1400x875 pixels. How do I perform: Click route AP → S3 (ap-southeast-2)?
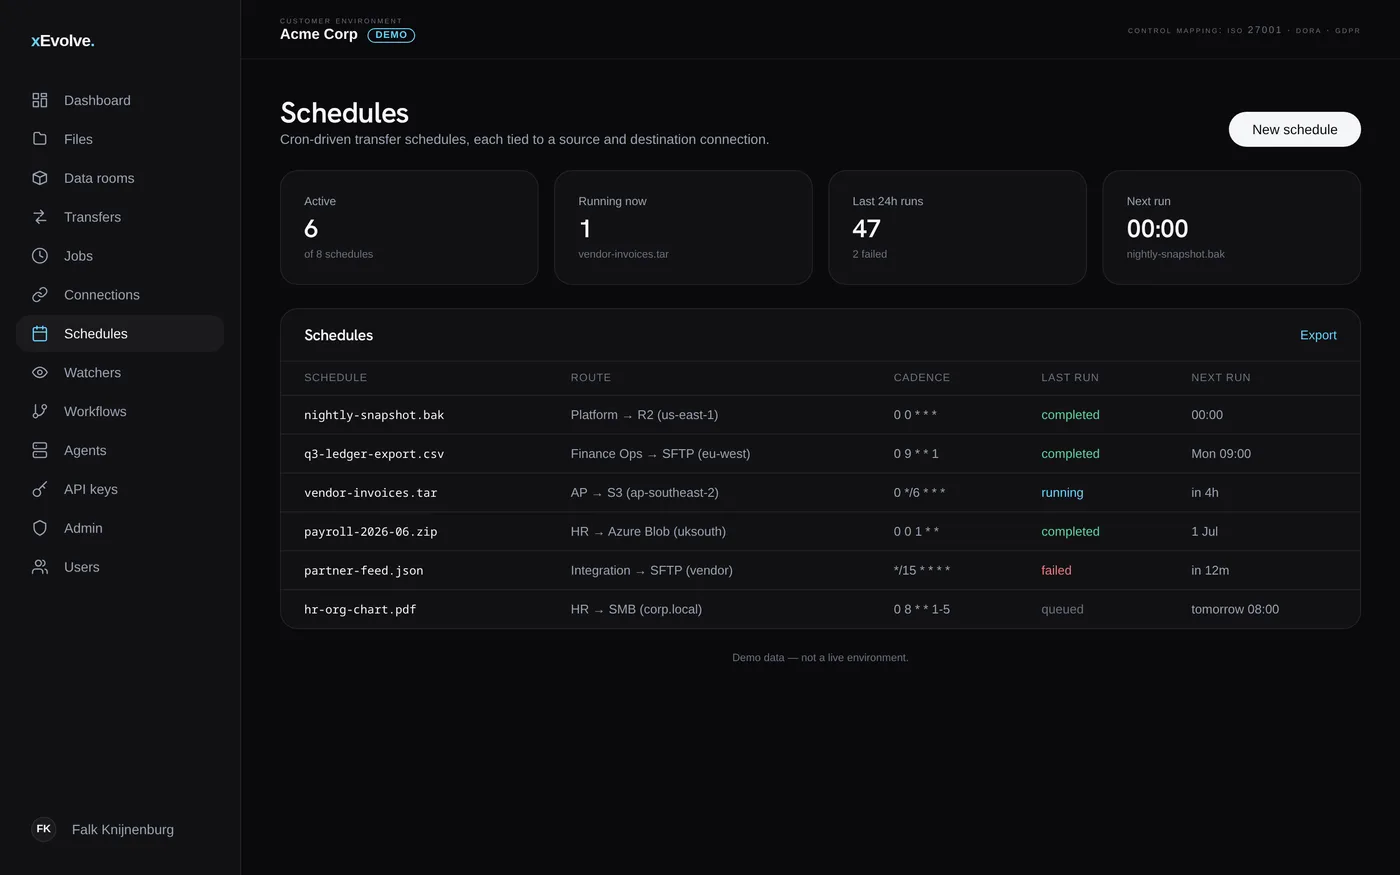pos(644,493)
